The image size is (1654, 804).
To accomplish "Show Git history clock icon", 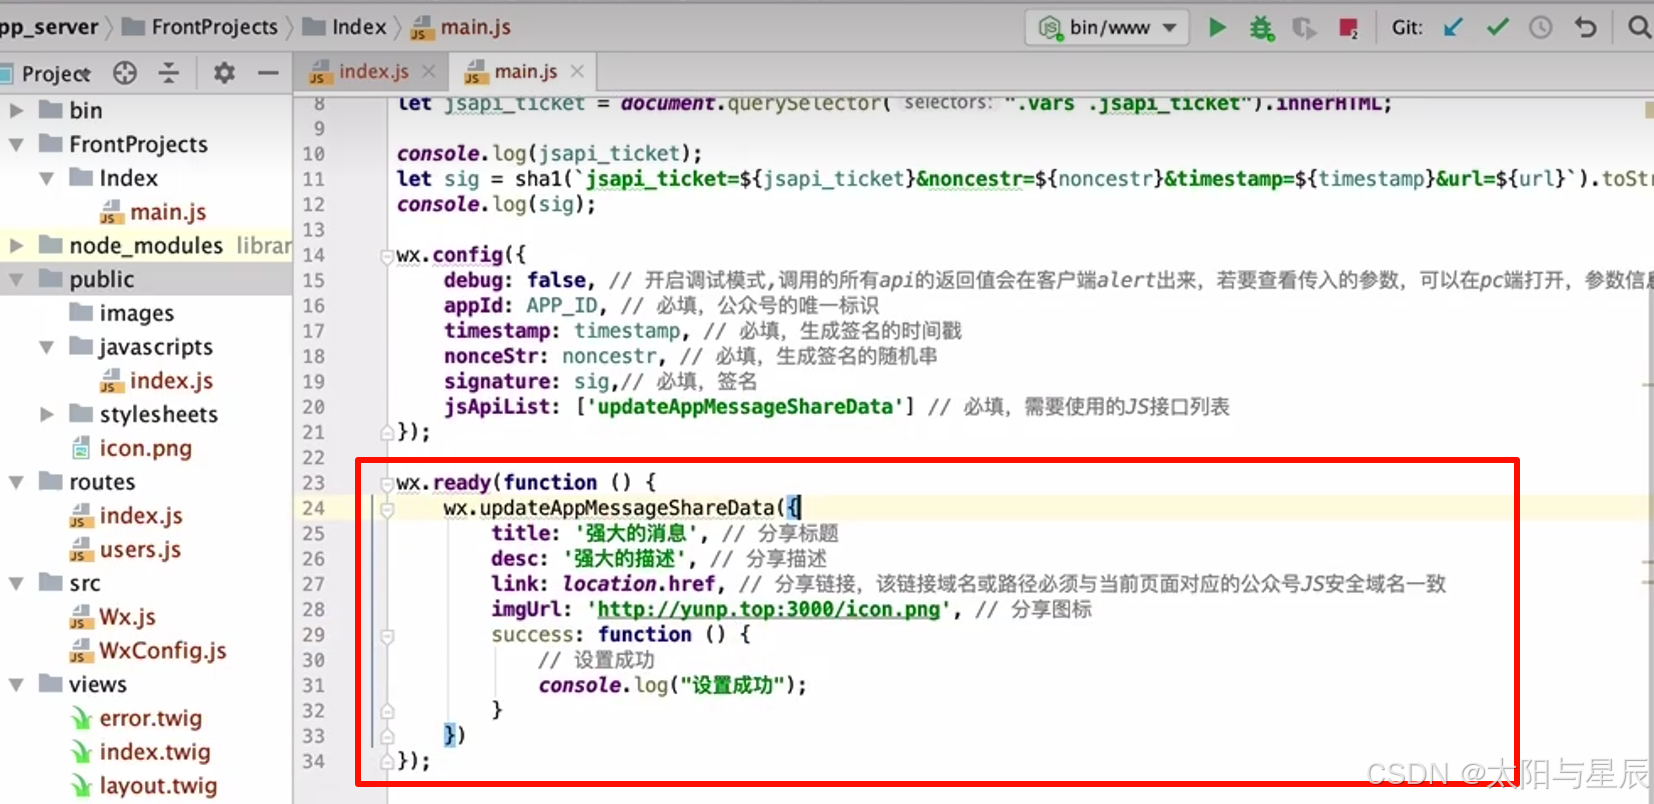I will tap(1541, 27).
